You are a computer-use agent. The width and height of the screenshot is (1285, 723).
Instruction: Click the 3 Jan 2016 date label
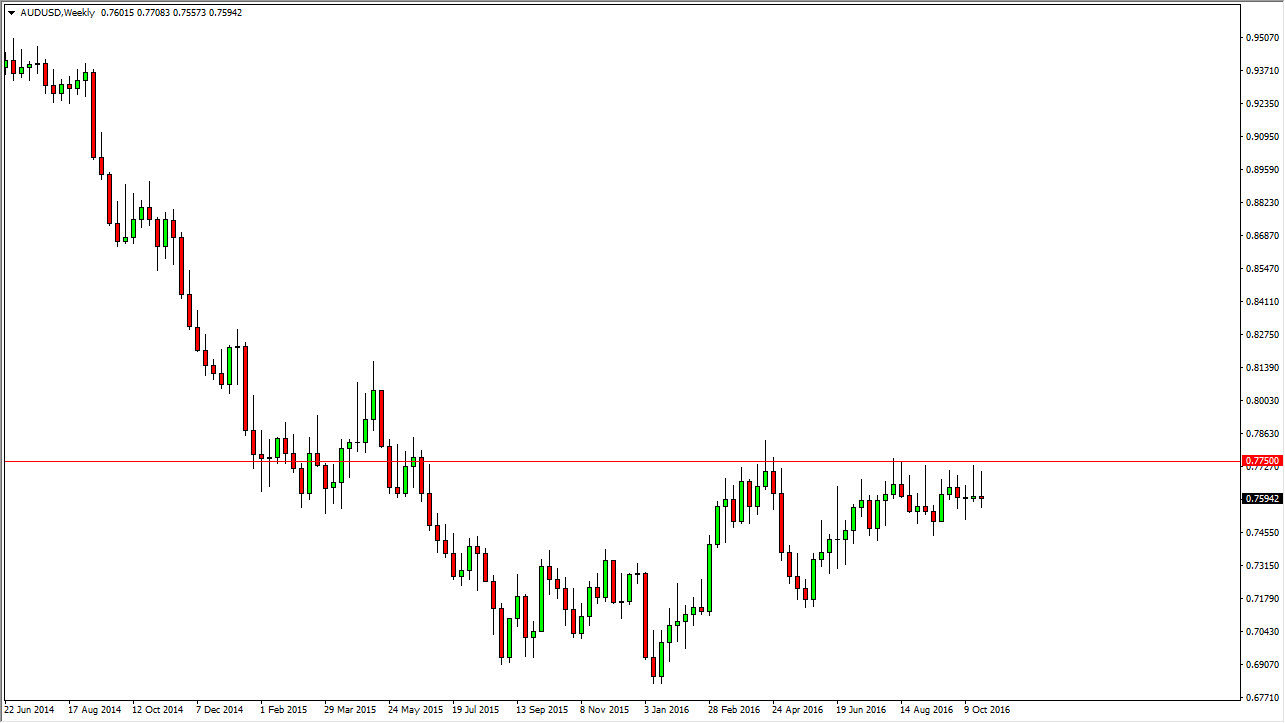coord(666,709)
